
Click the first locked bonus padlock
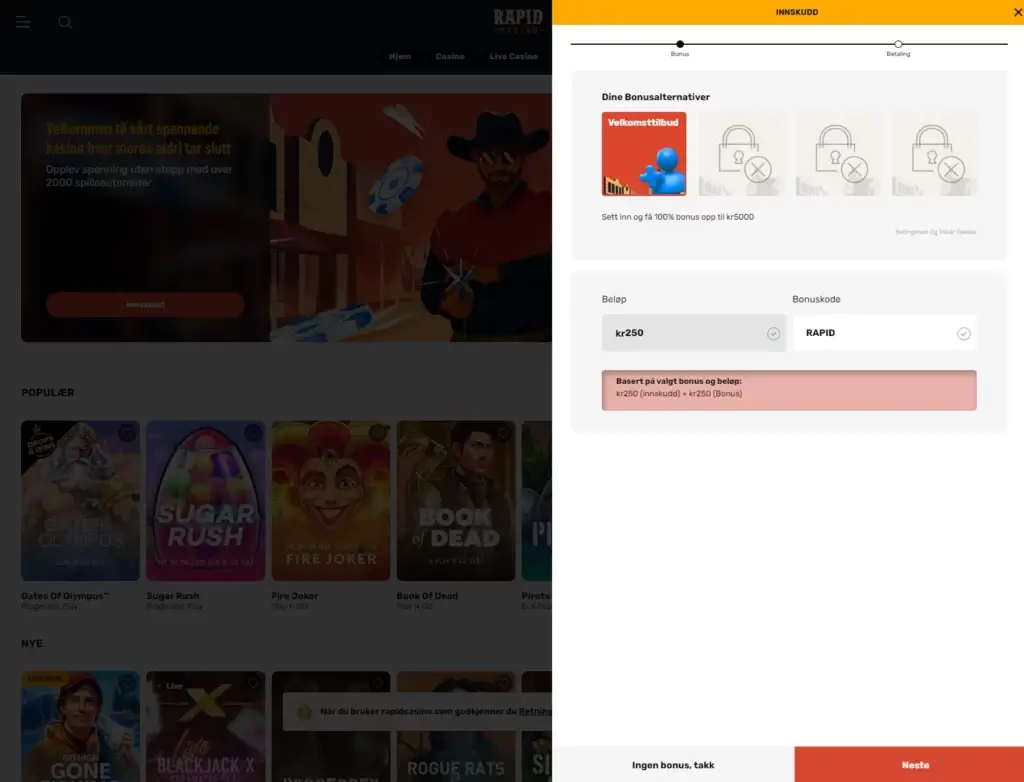(x=741, y=154)
